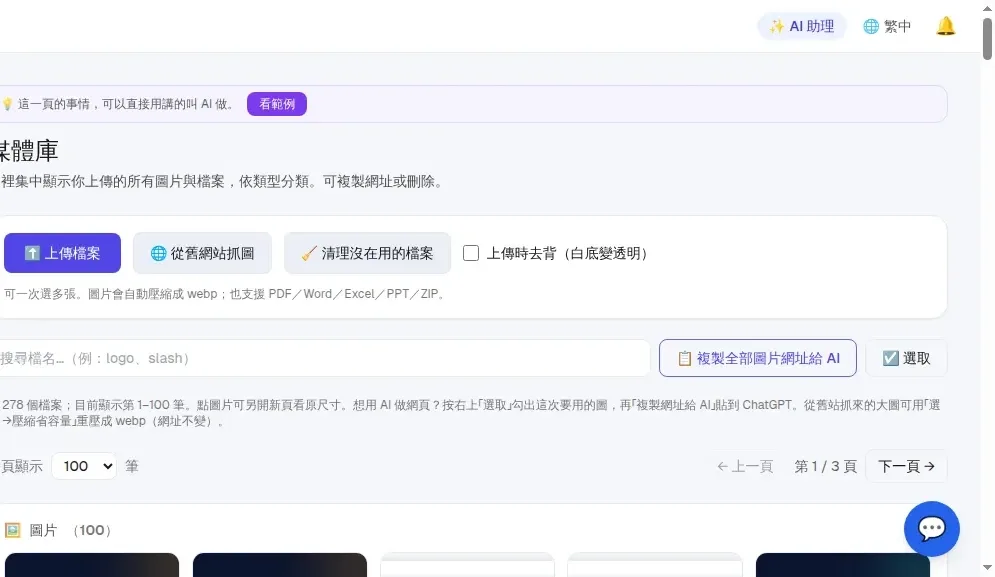Click the page vertical scrollbar thumb
Screen dimensions: 995x577
[987, 39]
